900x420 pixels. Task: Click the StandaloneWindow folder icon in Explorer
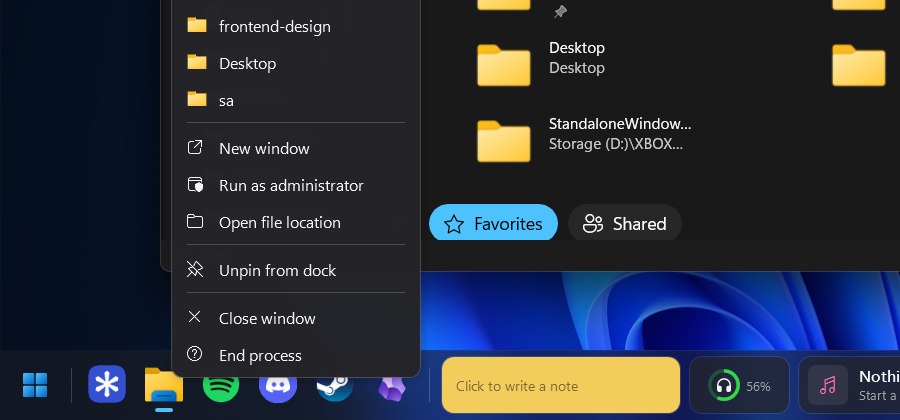point(503,141)
